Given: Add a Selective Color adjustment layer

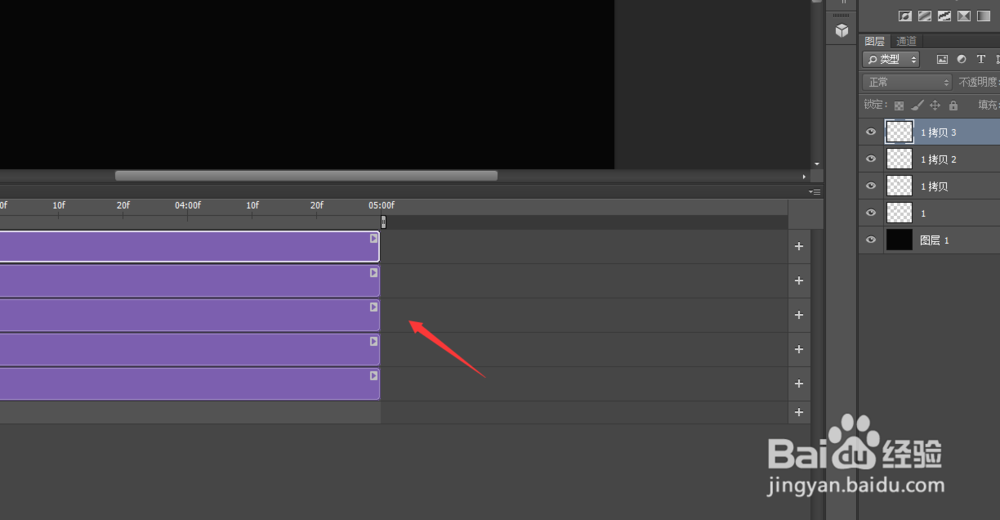Looking at the screenshot, I should point(964,16).
